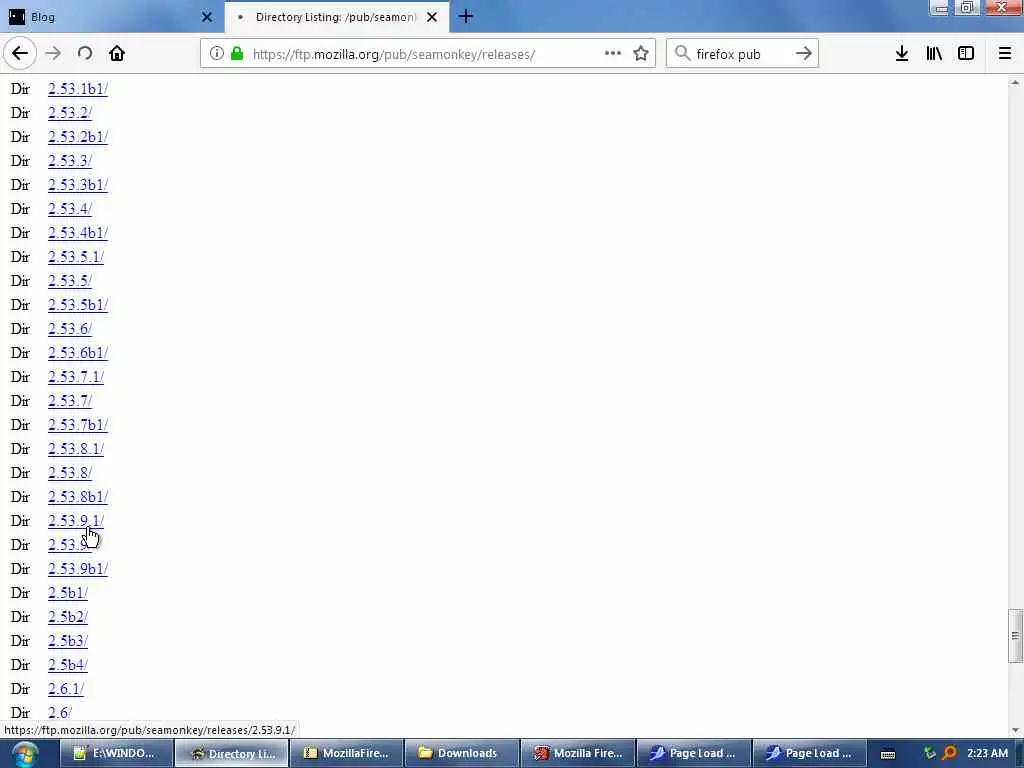Reload the current page
This screenshot has height=768, width=1024.
(x=85, y=54)
